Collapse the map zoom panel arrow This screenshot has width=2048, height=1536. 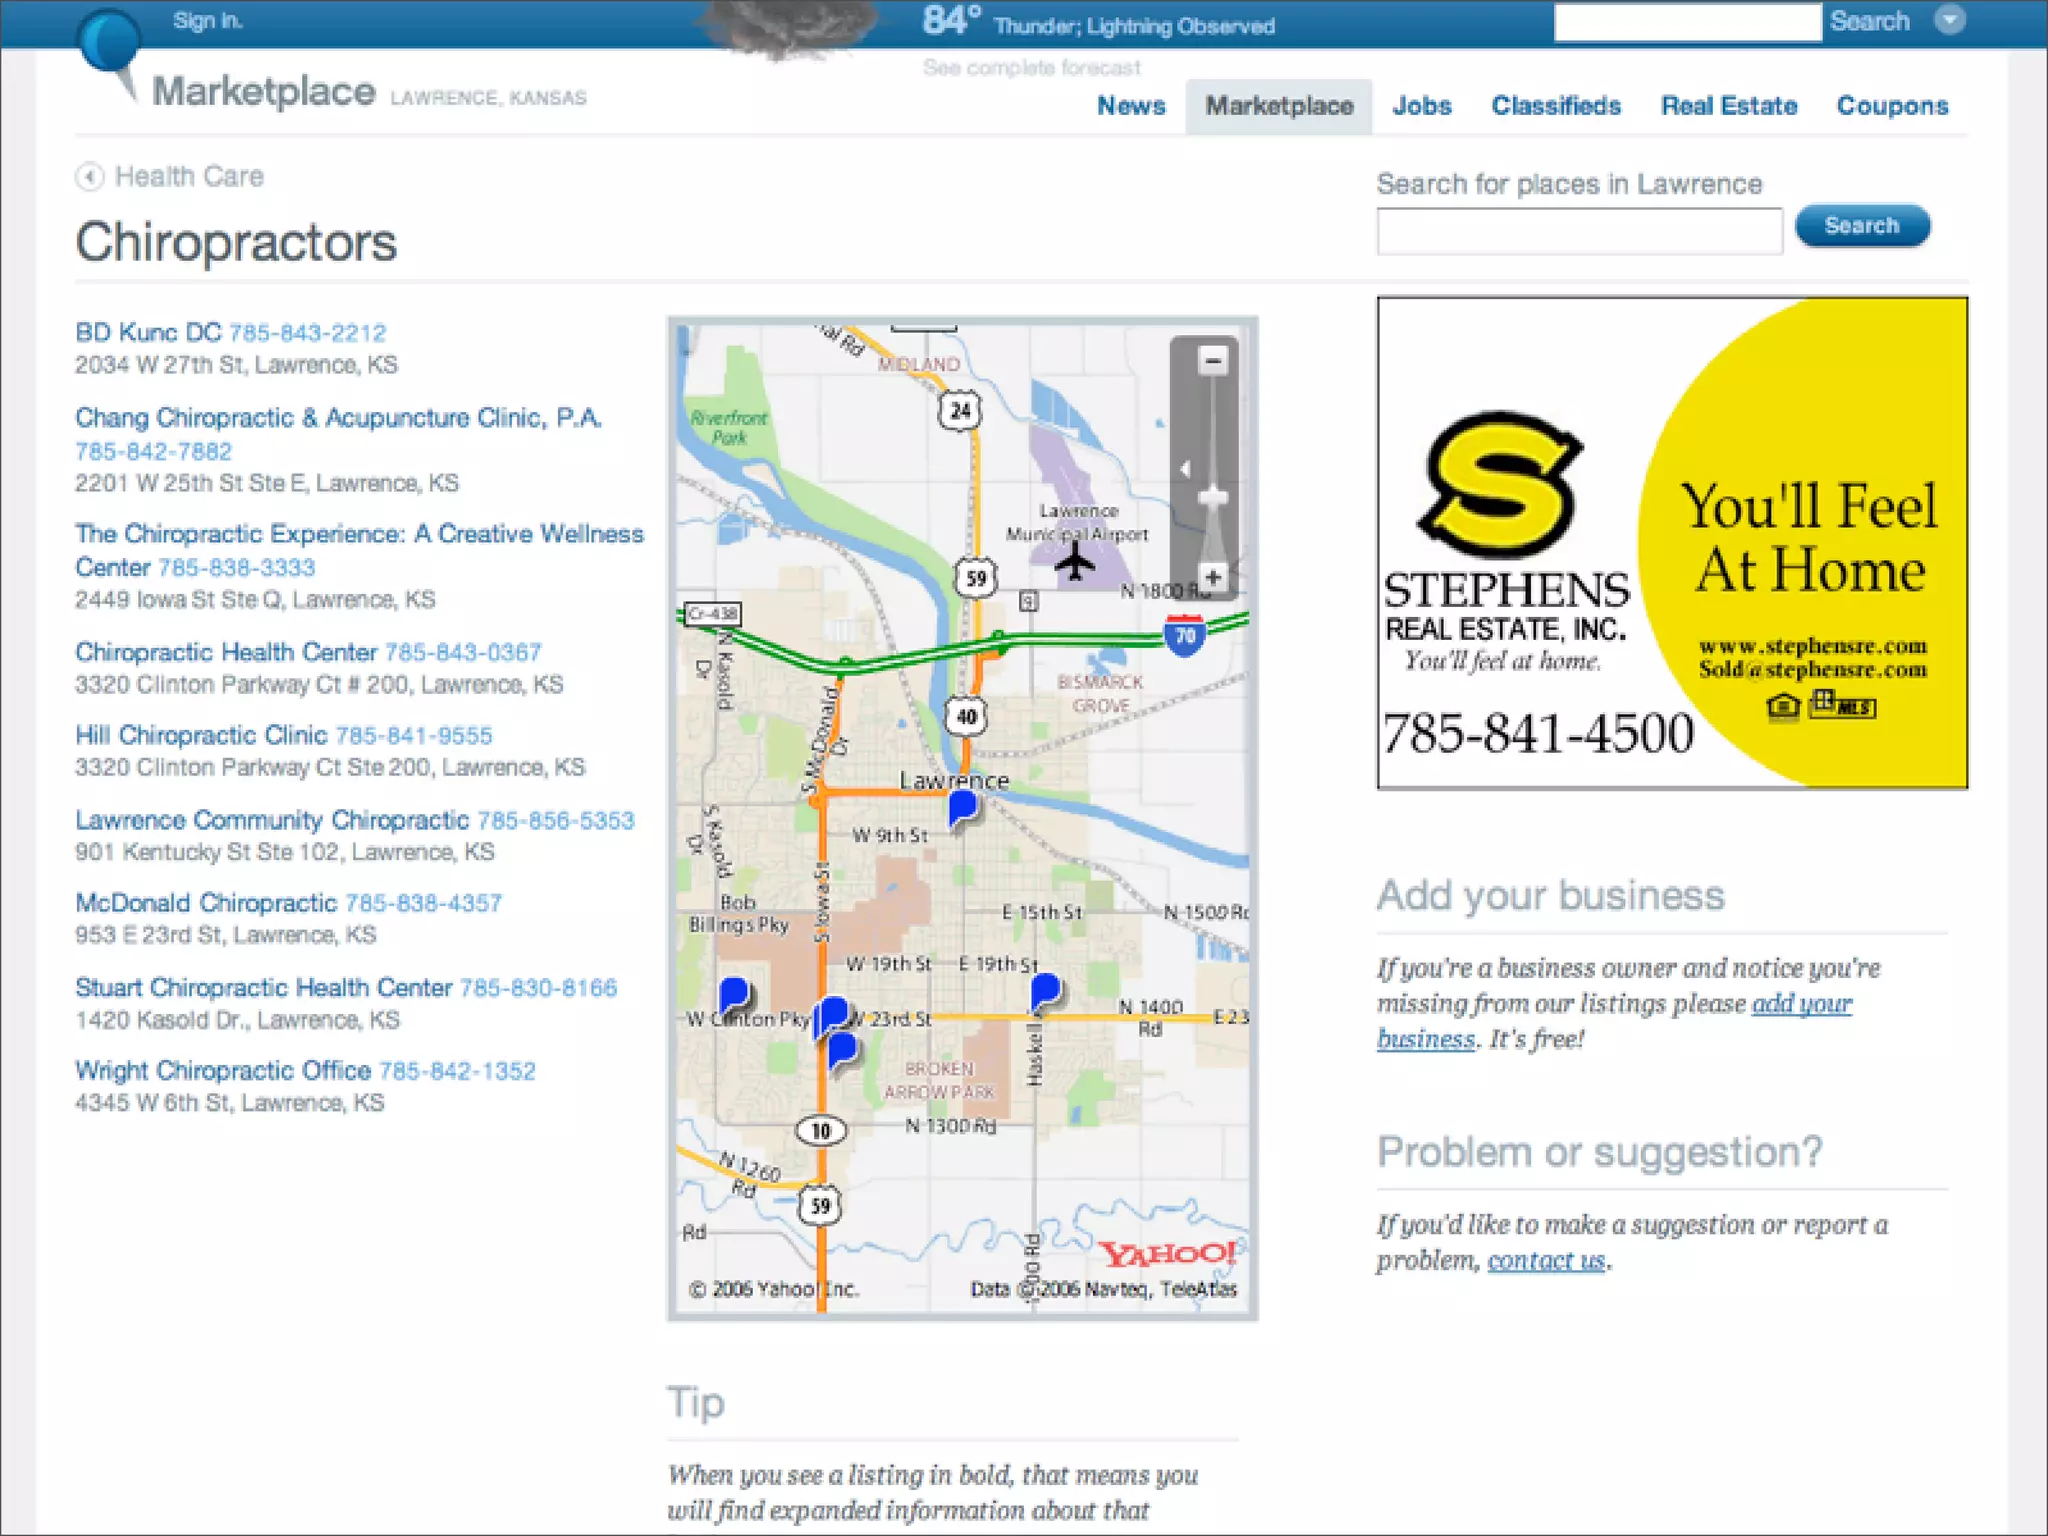tap(1185, 469)
